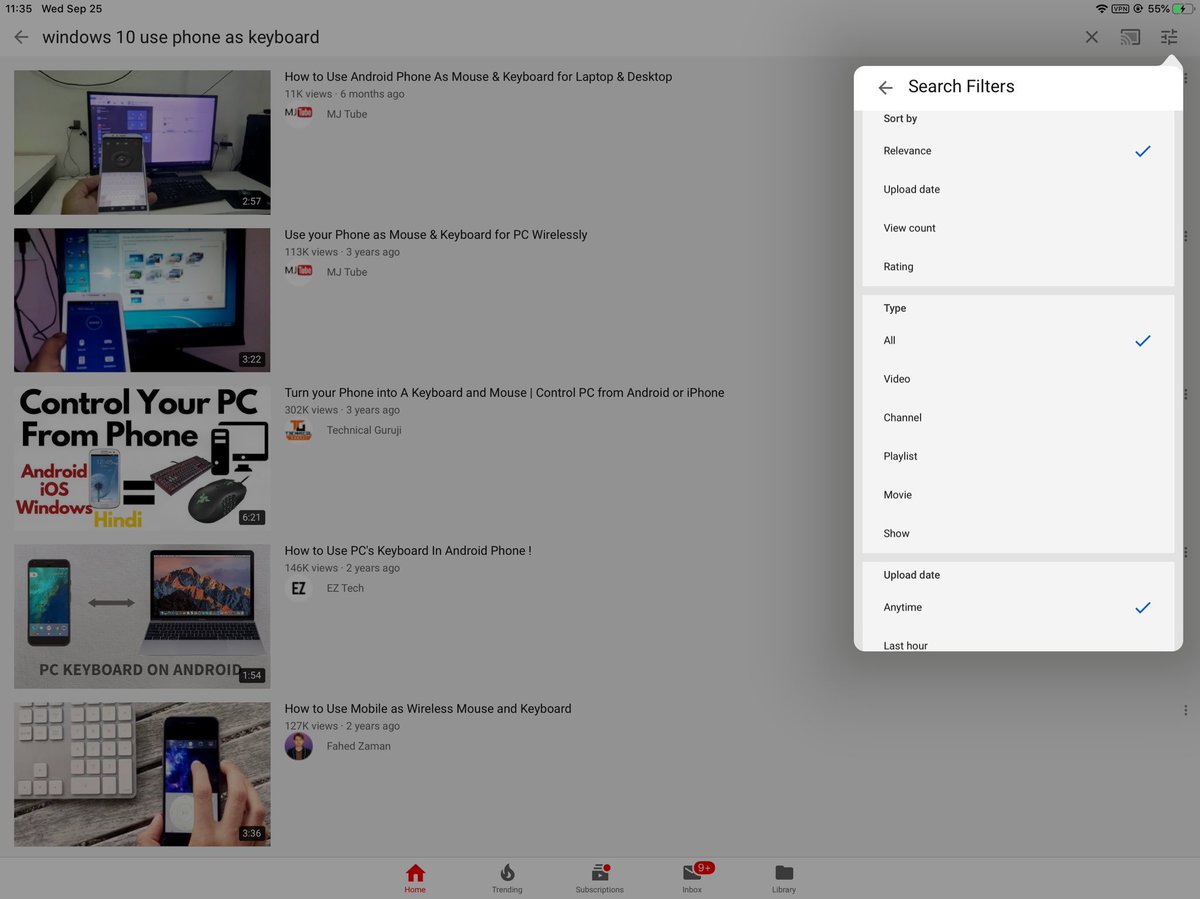Open the Cast to device icon
The image size is (1200, 899).
point(1130,37)
